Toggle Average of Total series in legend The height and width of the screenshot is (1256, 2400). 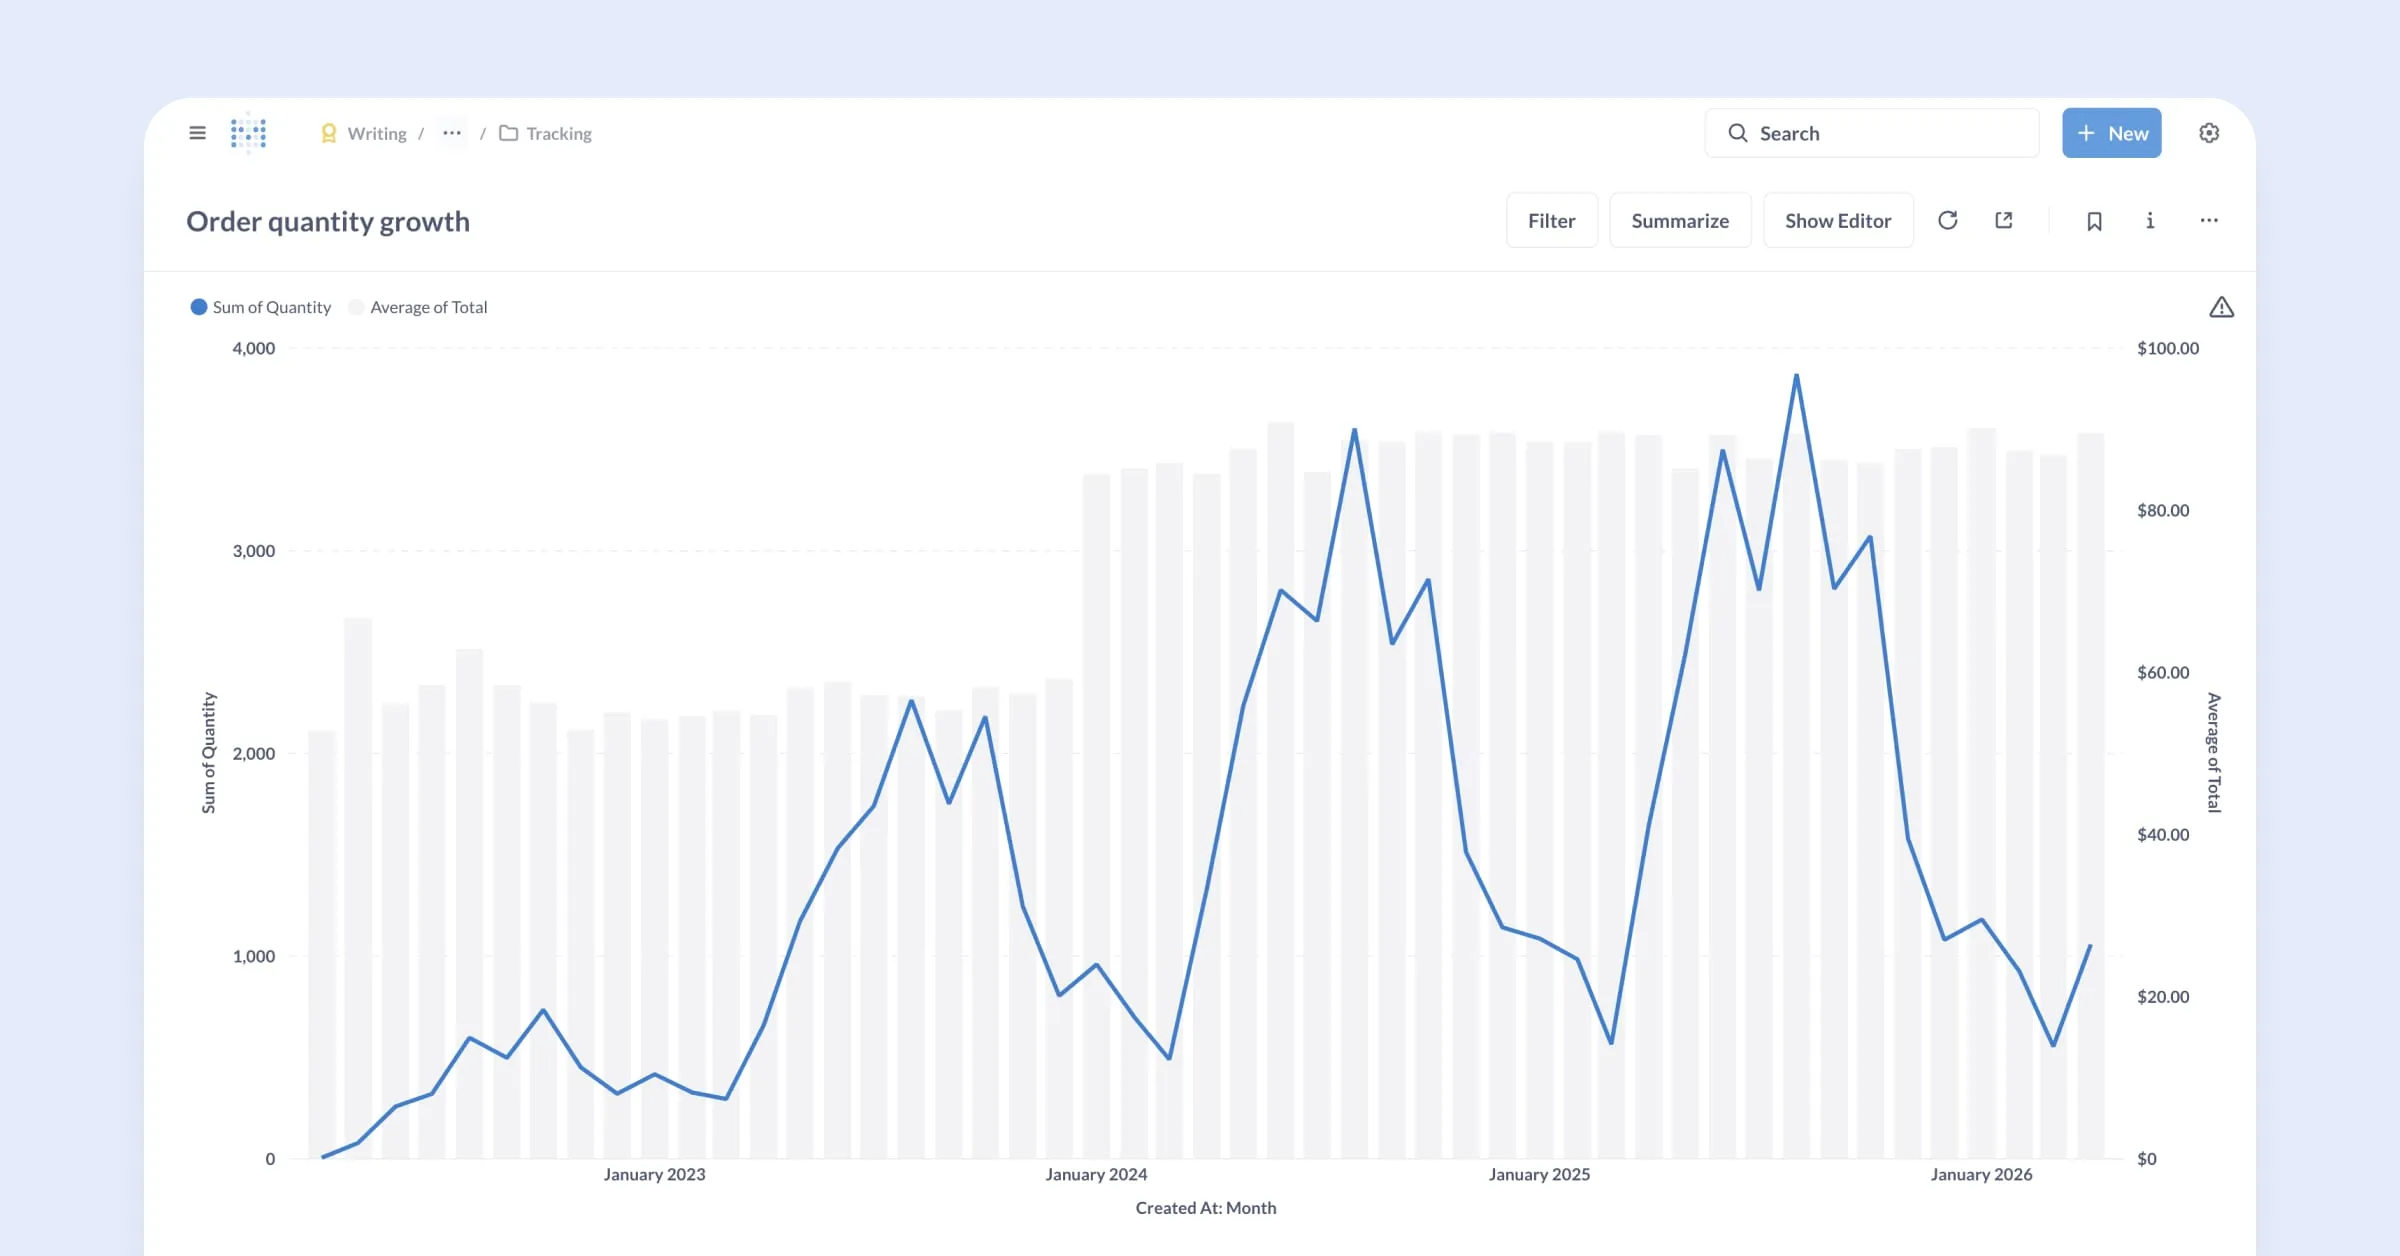click(x=418, y=307)
